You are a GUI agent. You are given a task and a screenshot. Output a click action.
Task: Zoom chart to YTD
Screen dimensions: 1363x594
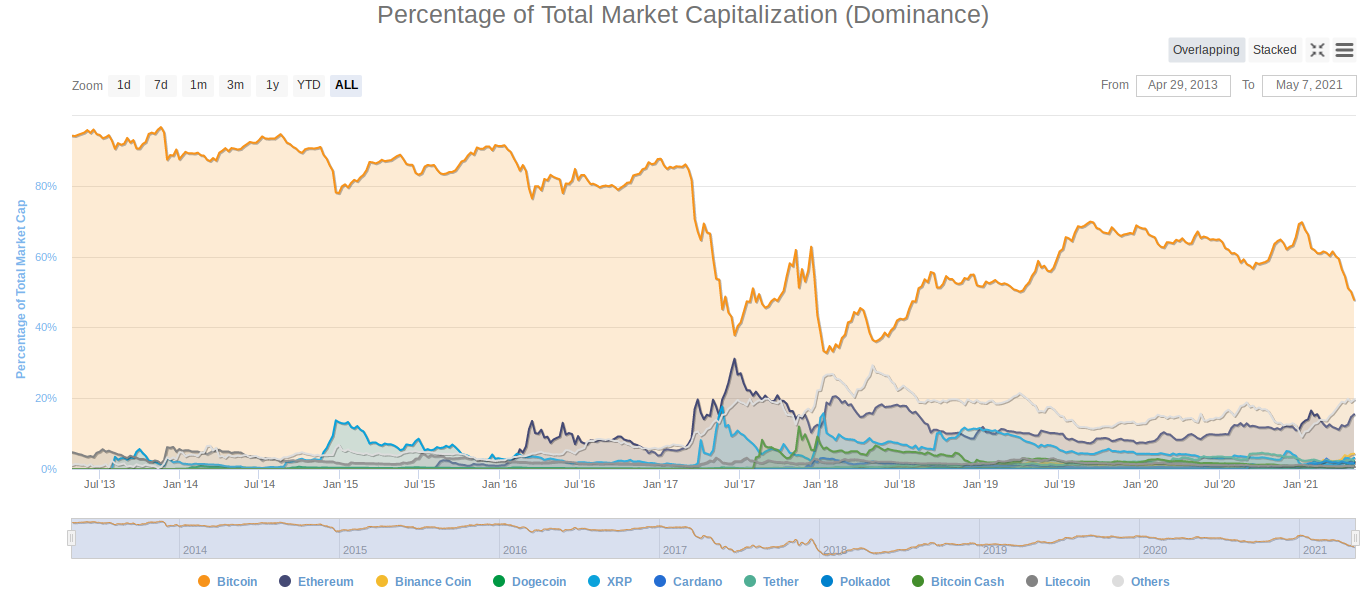pos(308,85)
